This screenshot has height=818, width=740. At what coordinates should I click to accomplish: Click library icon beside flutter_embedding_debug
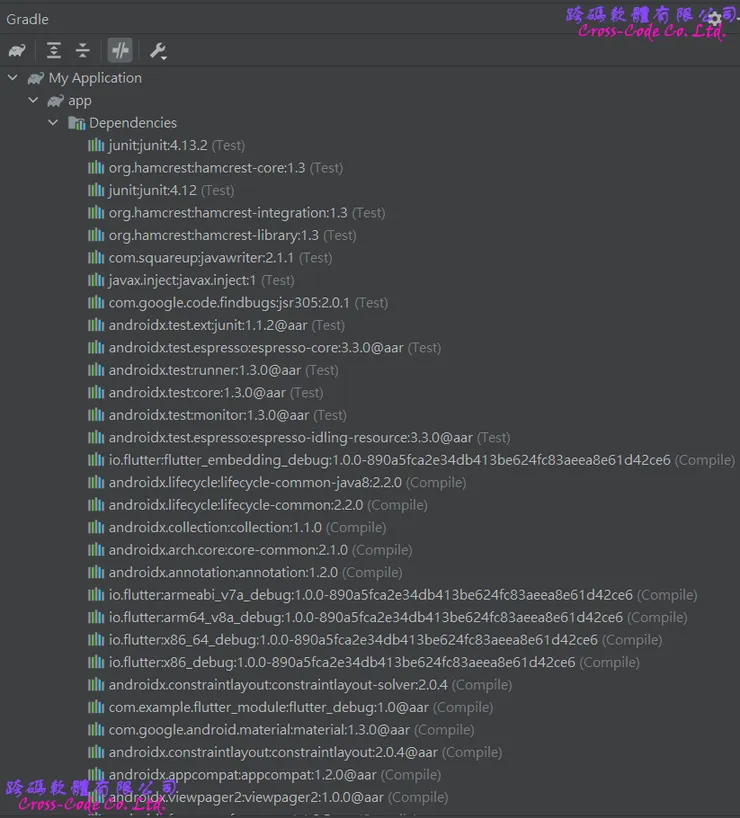coord(96,459)
